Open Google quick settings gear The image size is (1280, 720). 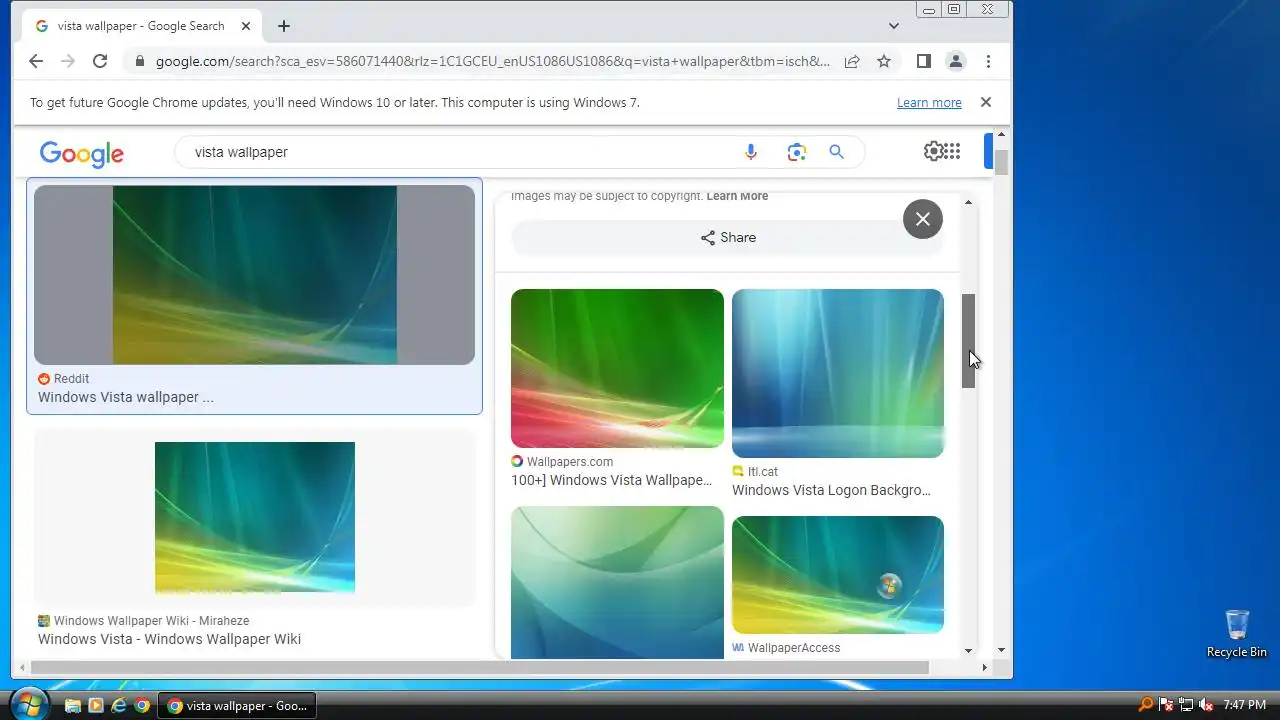tap(932, 151)
